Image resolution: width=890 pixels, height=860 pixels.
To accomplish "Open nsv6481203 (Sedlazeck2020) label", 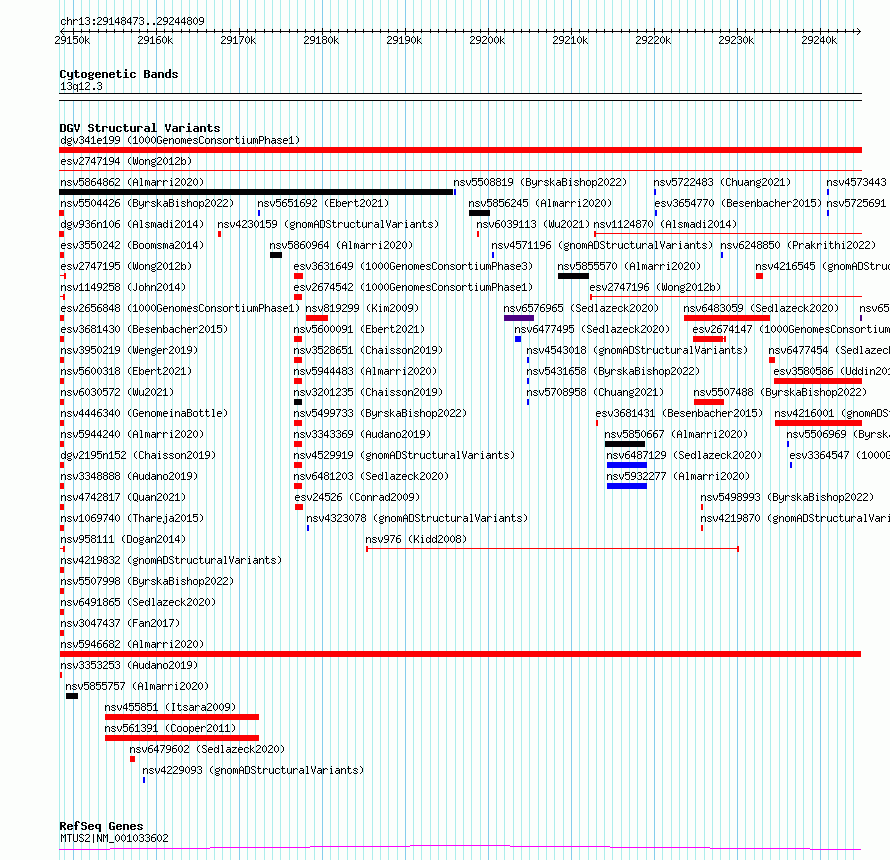I will pyautogui.click(x=371, y=476).
